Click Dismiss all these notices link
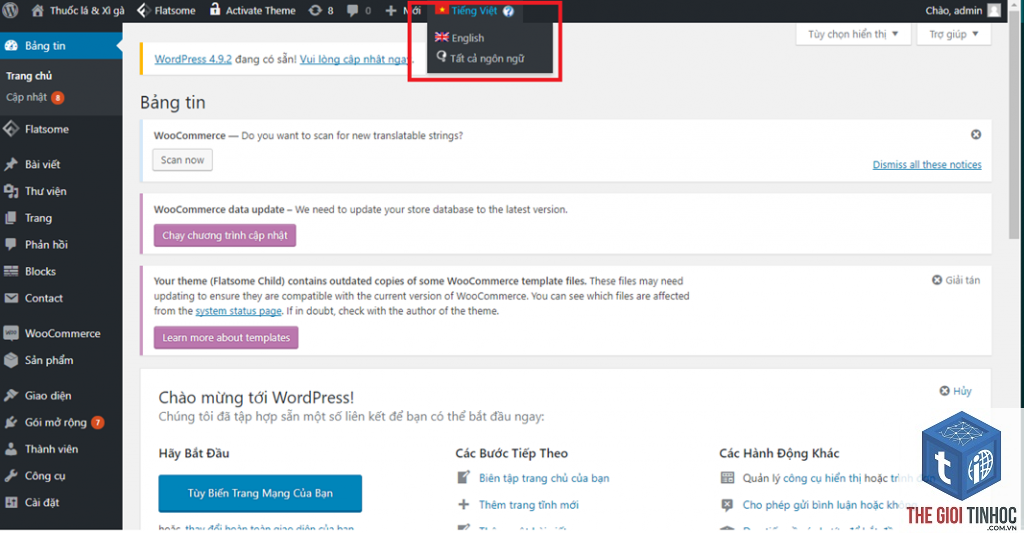This screenshot has height=533, width=1024. (927, 165)
